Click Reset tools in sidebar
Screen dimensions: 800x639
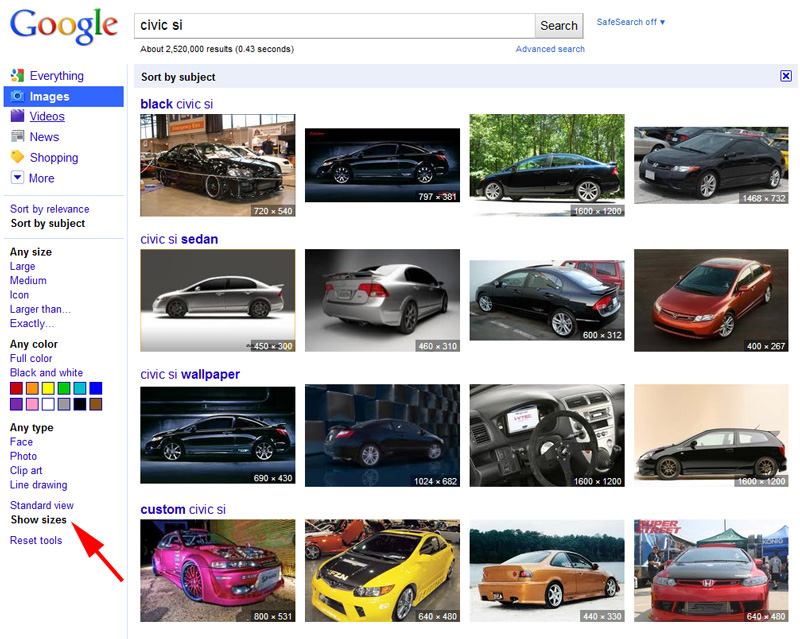36,540
